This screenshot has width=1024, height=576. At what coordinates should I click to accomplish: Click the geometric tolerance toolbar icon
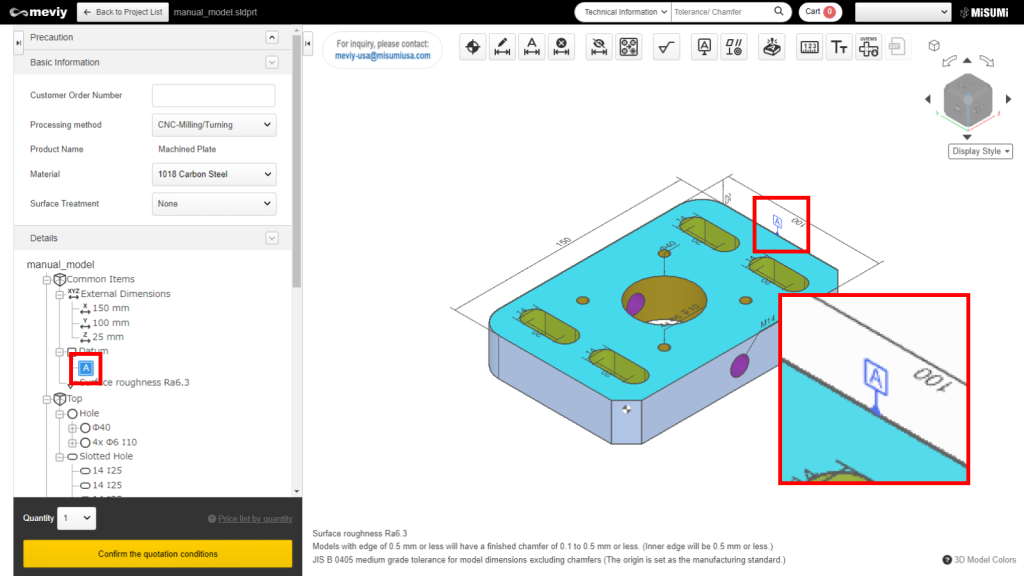(733, 47)
